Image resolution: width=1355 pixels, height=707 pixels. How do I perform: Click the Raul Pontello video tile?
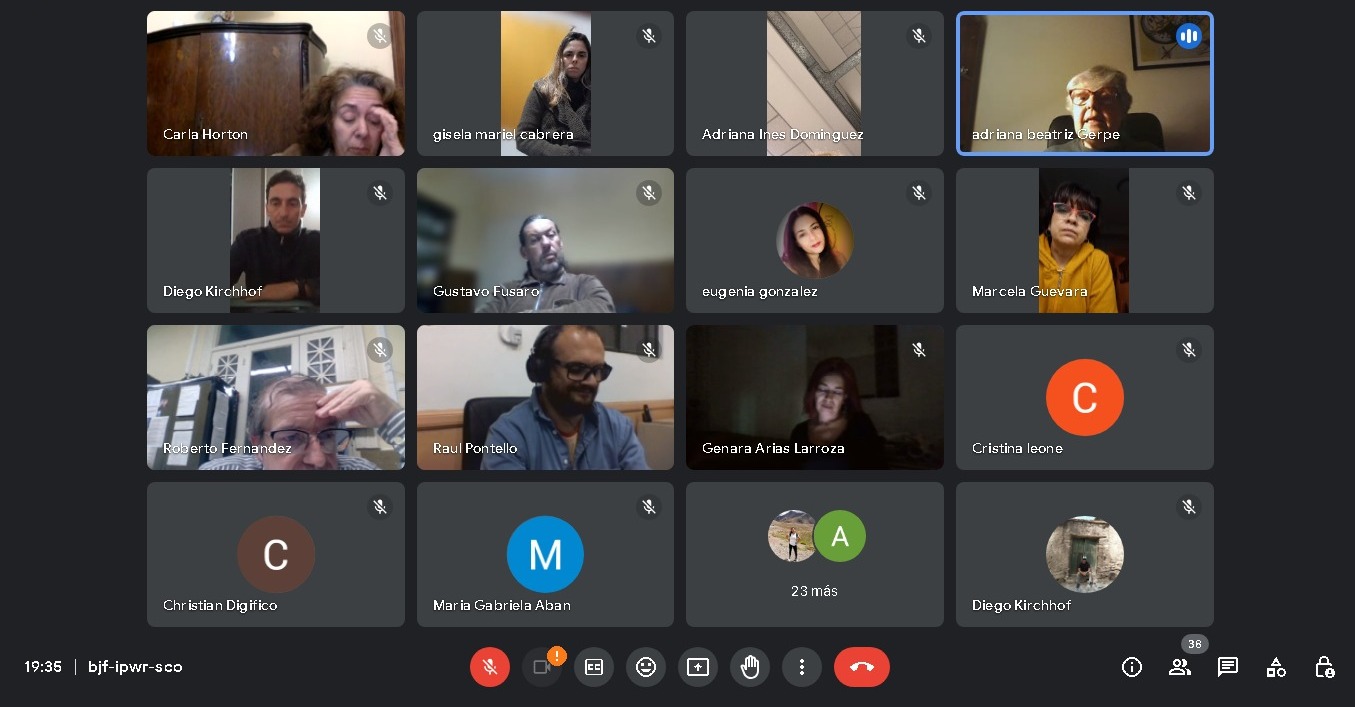click(545, 397)
